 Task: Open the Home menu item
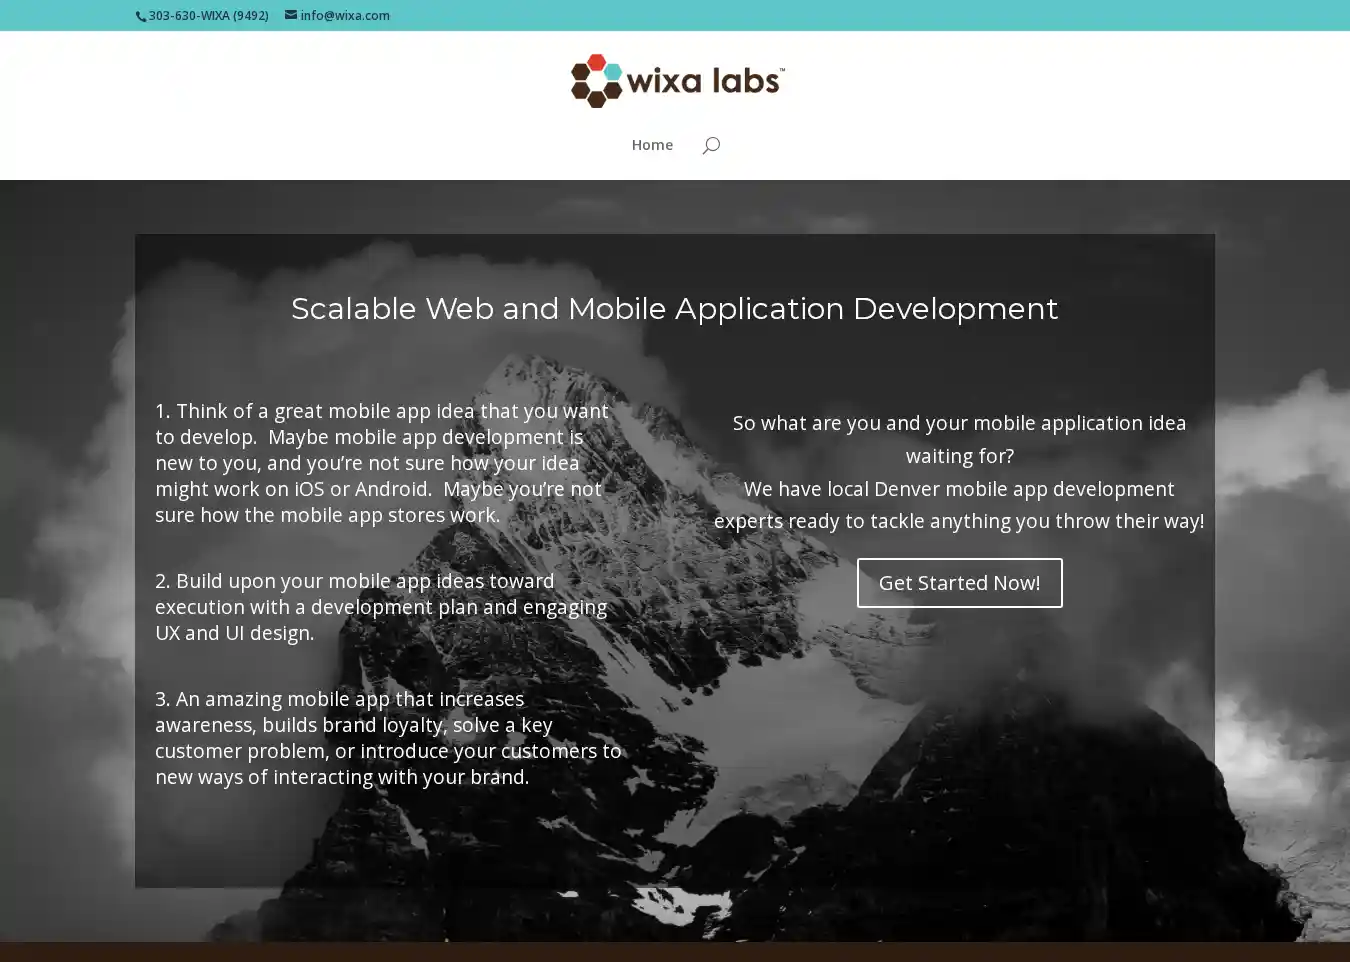click(x=652, y=145)
